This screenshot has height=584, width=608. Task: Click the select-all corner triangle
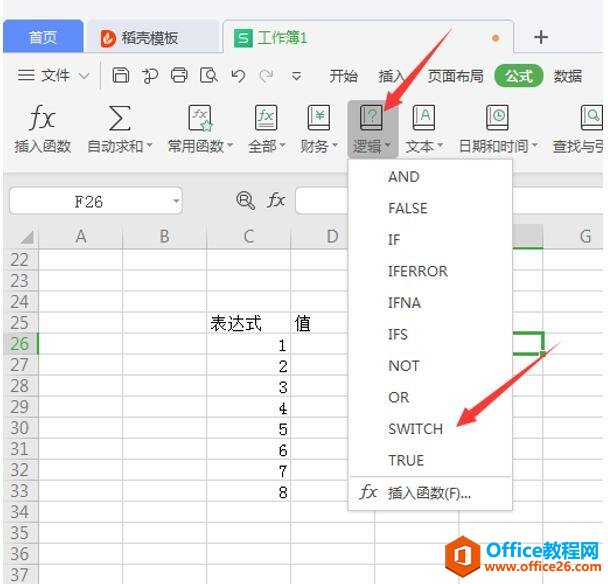tap(27, 237)
